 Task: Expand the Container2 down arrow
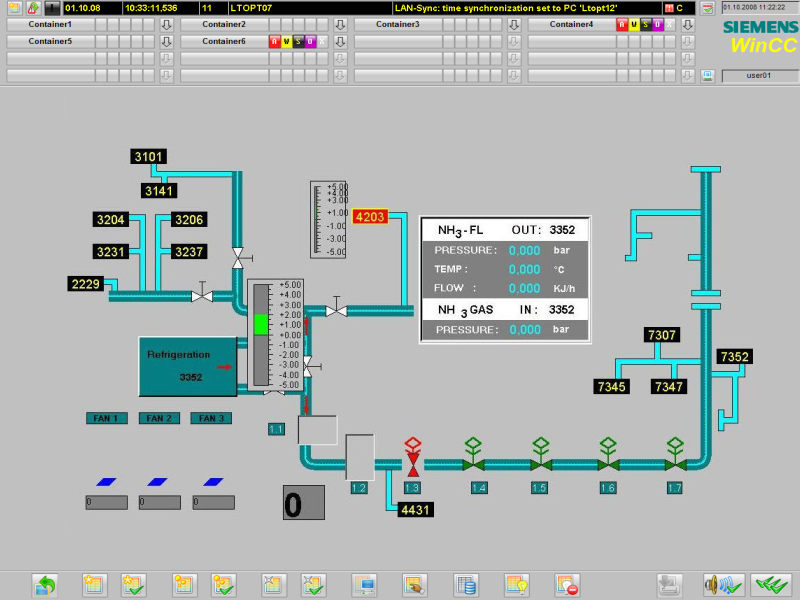[340, 24]
